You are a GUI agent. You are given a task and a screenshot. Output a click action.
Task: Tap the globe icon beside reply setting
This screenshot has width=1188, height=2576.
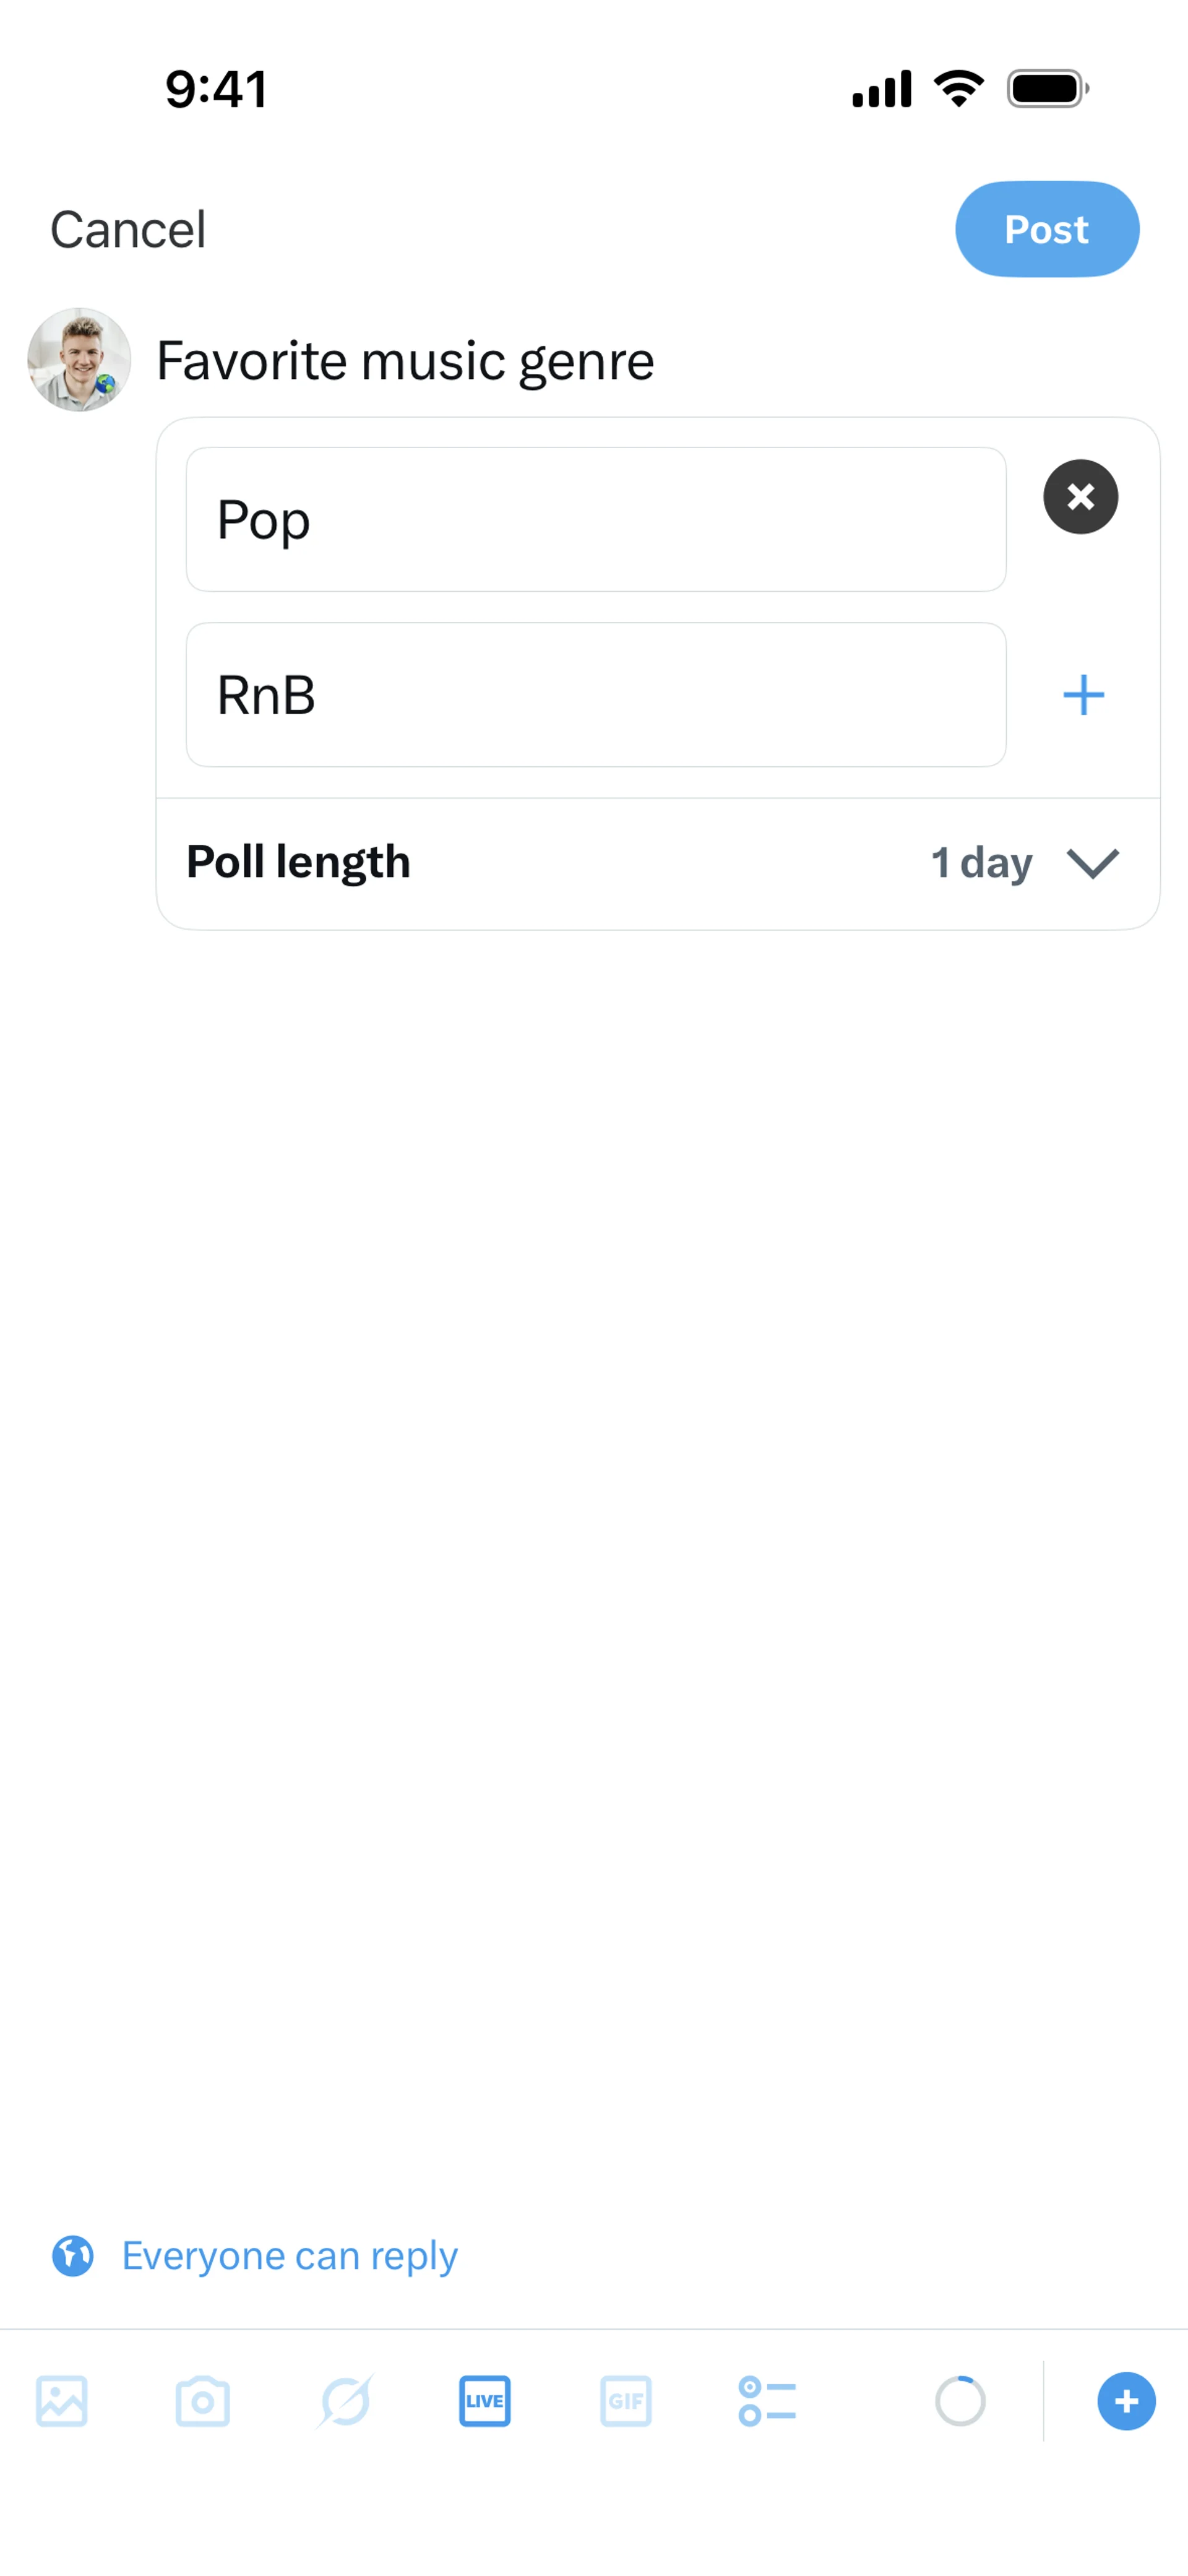tap(73, 2256)
